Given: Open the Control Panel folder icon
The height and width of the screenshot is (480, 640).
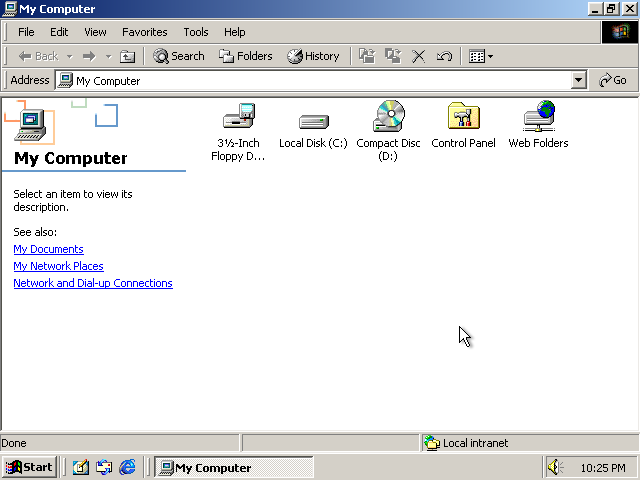Looking at the screenshot, I should pyautogui.click(x=463, y=116).
